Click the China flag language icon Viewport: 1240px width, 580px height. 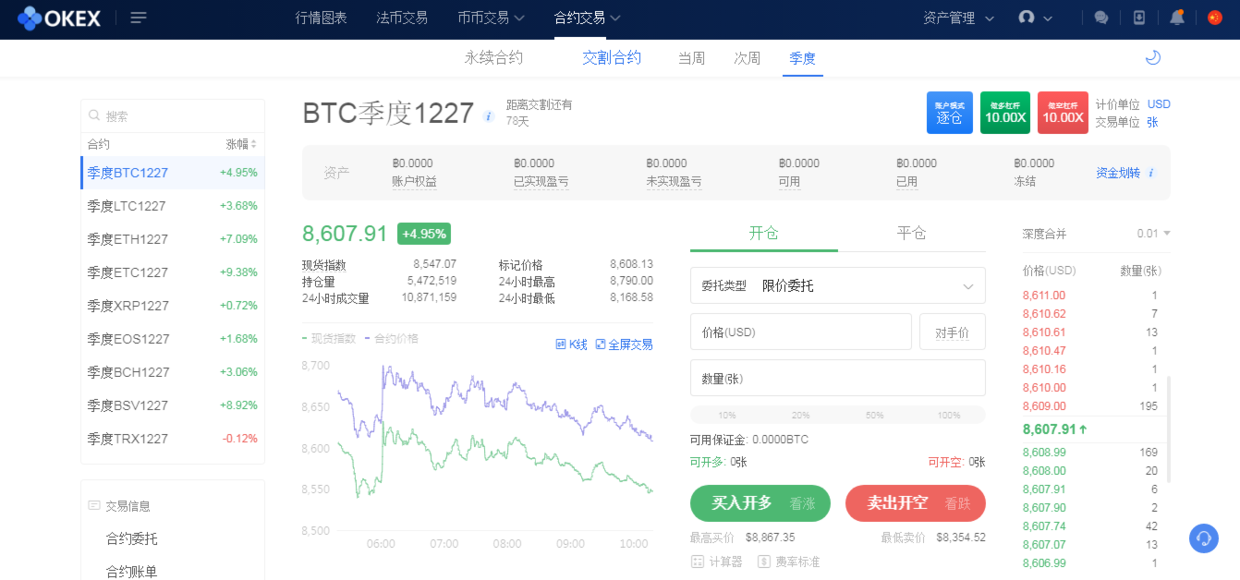pyautogui.click(x=1215, y=18)
